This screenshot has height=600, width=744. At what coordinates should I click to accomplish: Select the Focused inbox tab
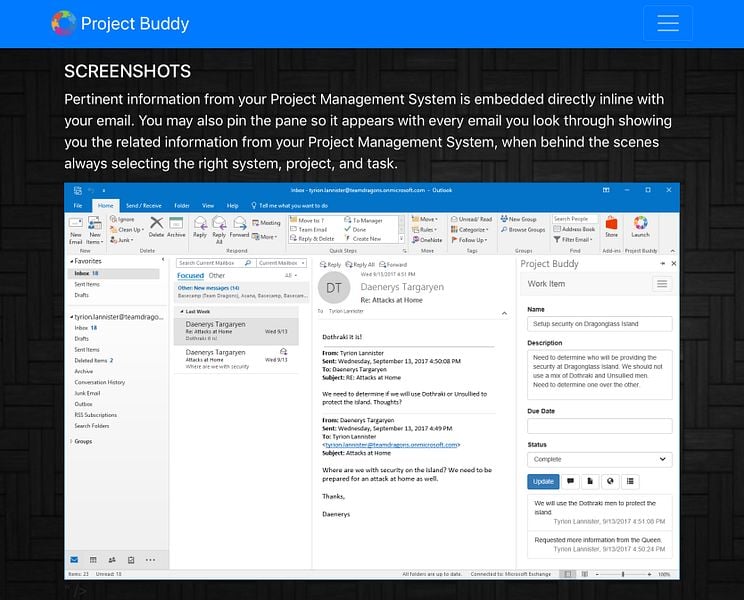(x=190, y=276)
